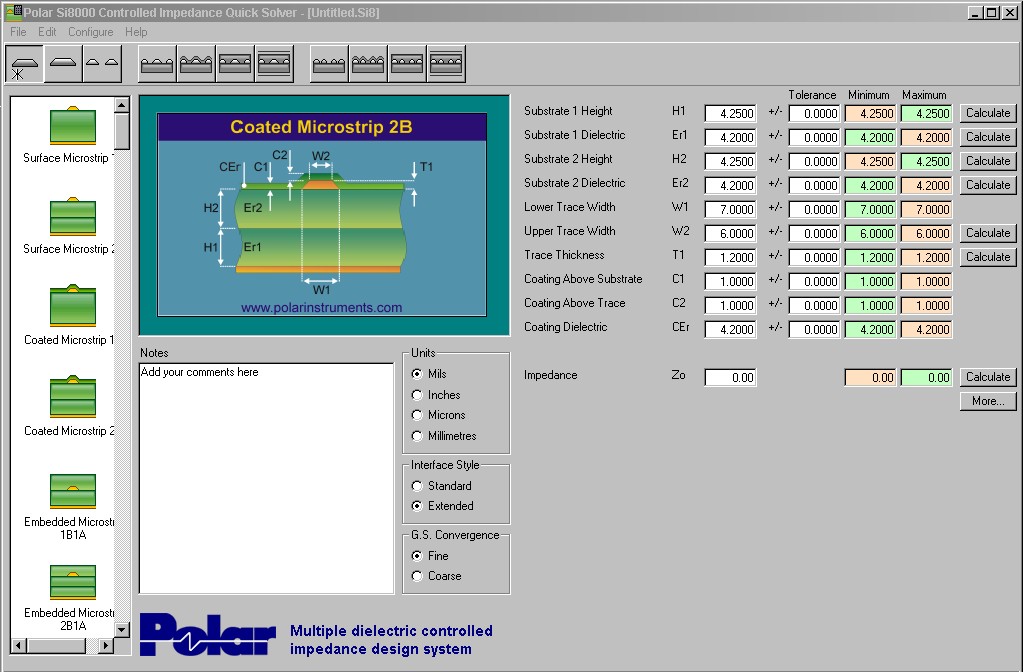Choose offset differential coplanar icon ending the toolbar
Viewport: 1023px width, 672px height.
447,64
